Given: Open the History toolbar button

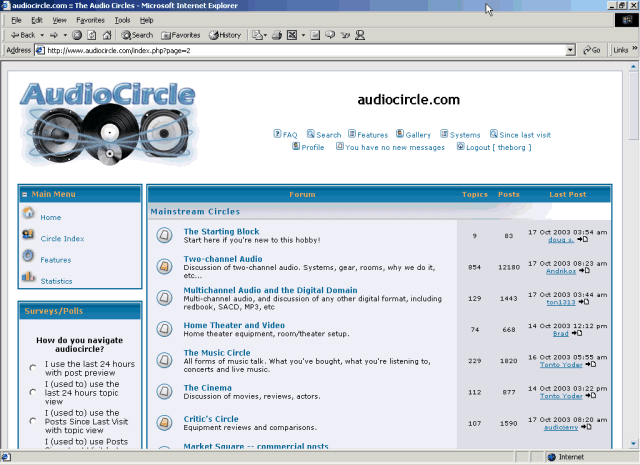Looking at the screenshot, I should (225, 35).
